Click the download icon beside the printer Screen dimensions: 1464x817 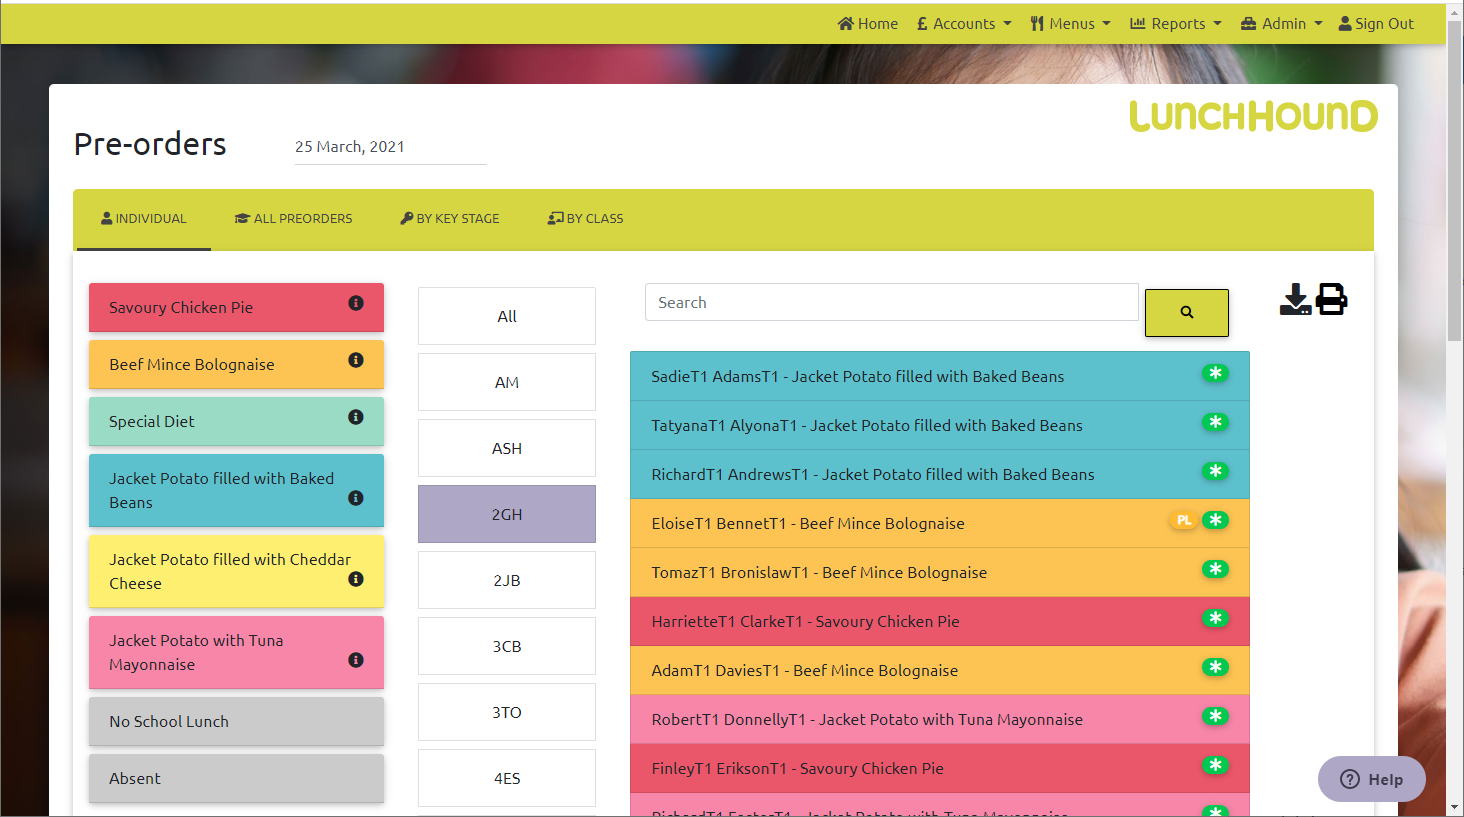(1295, 299)
